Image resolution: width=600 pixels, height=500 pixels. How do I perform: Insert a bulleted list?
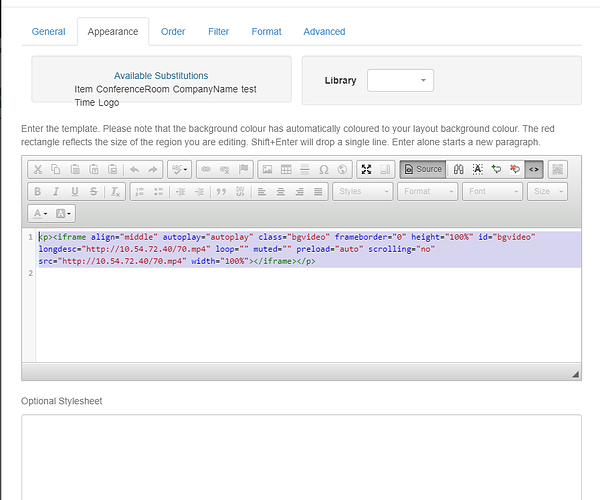coord(158,192)
